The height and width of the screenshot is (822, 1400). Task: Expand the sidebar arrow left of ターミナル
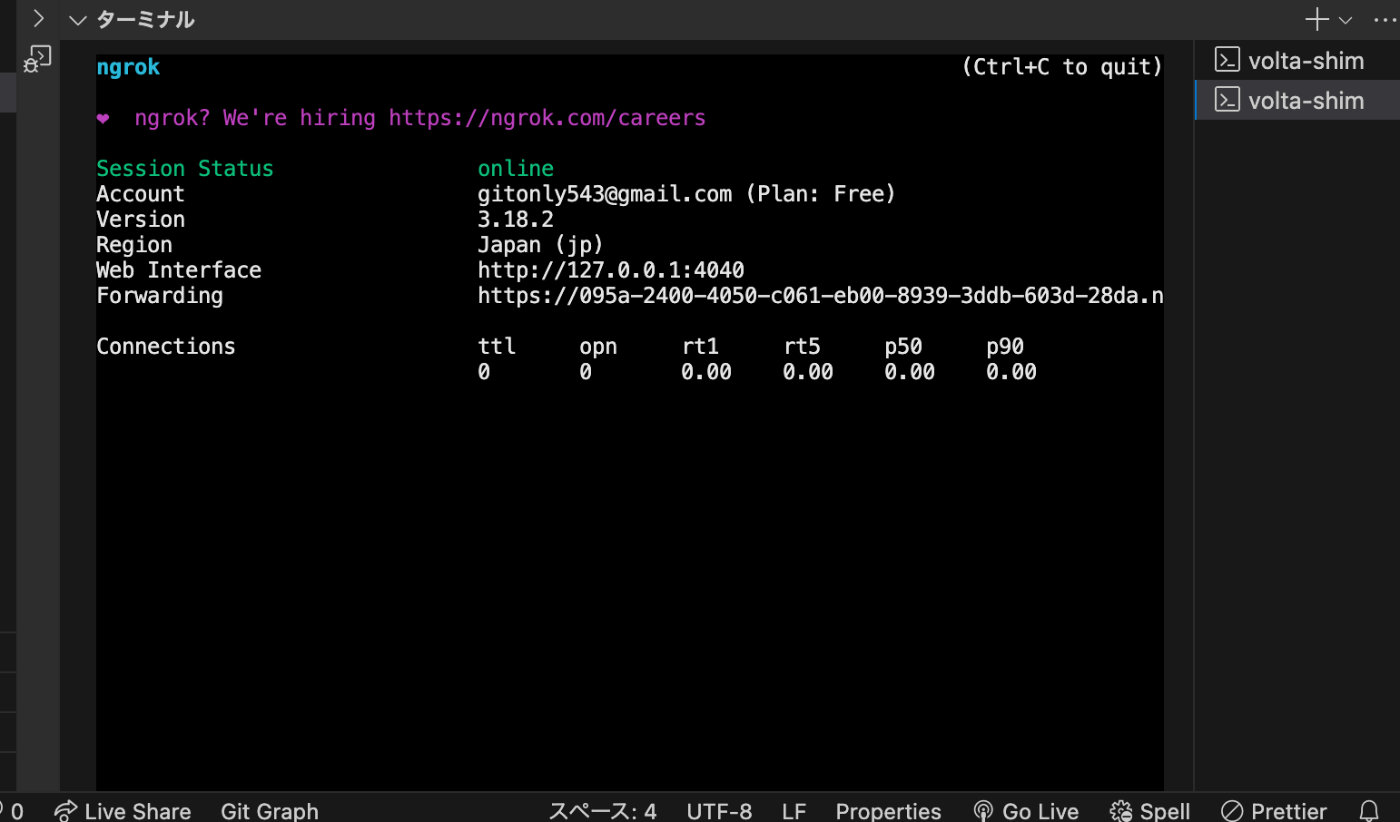pos(39,19)
